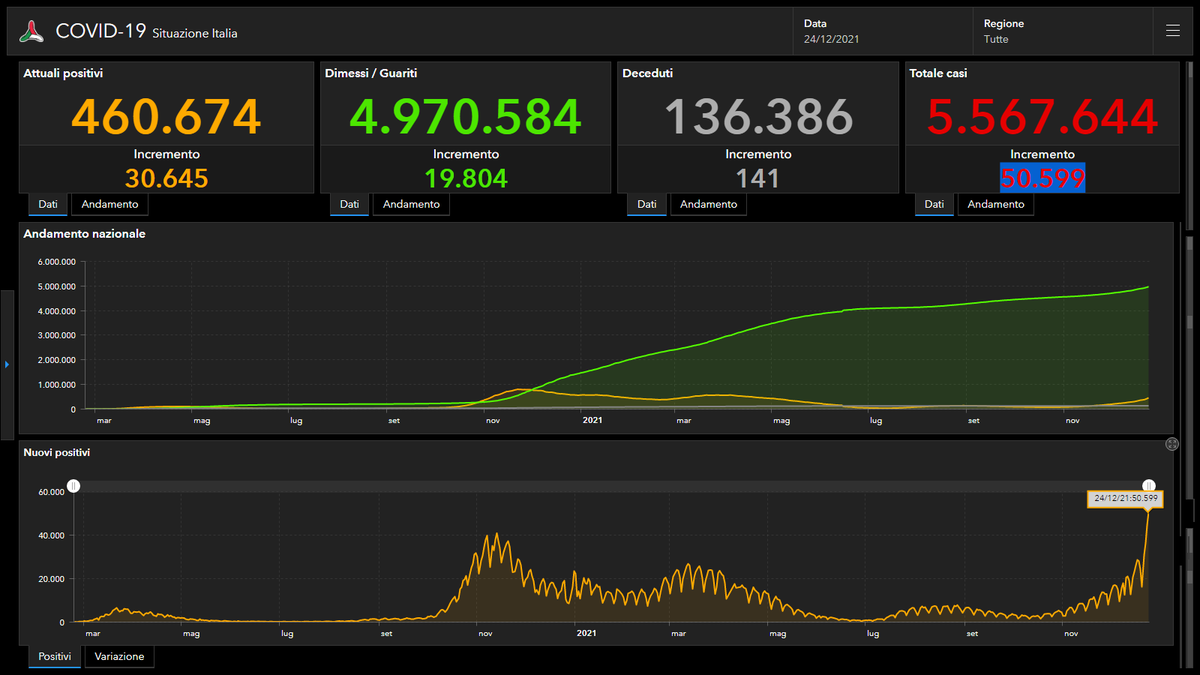Click the highlighted 50.599 increment value

coord(1043,178)
